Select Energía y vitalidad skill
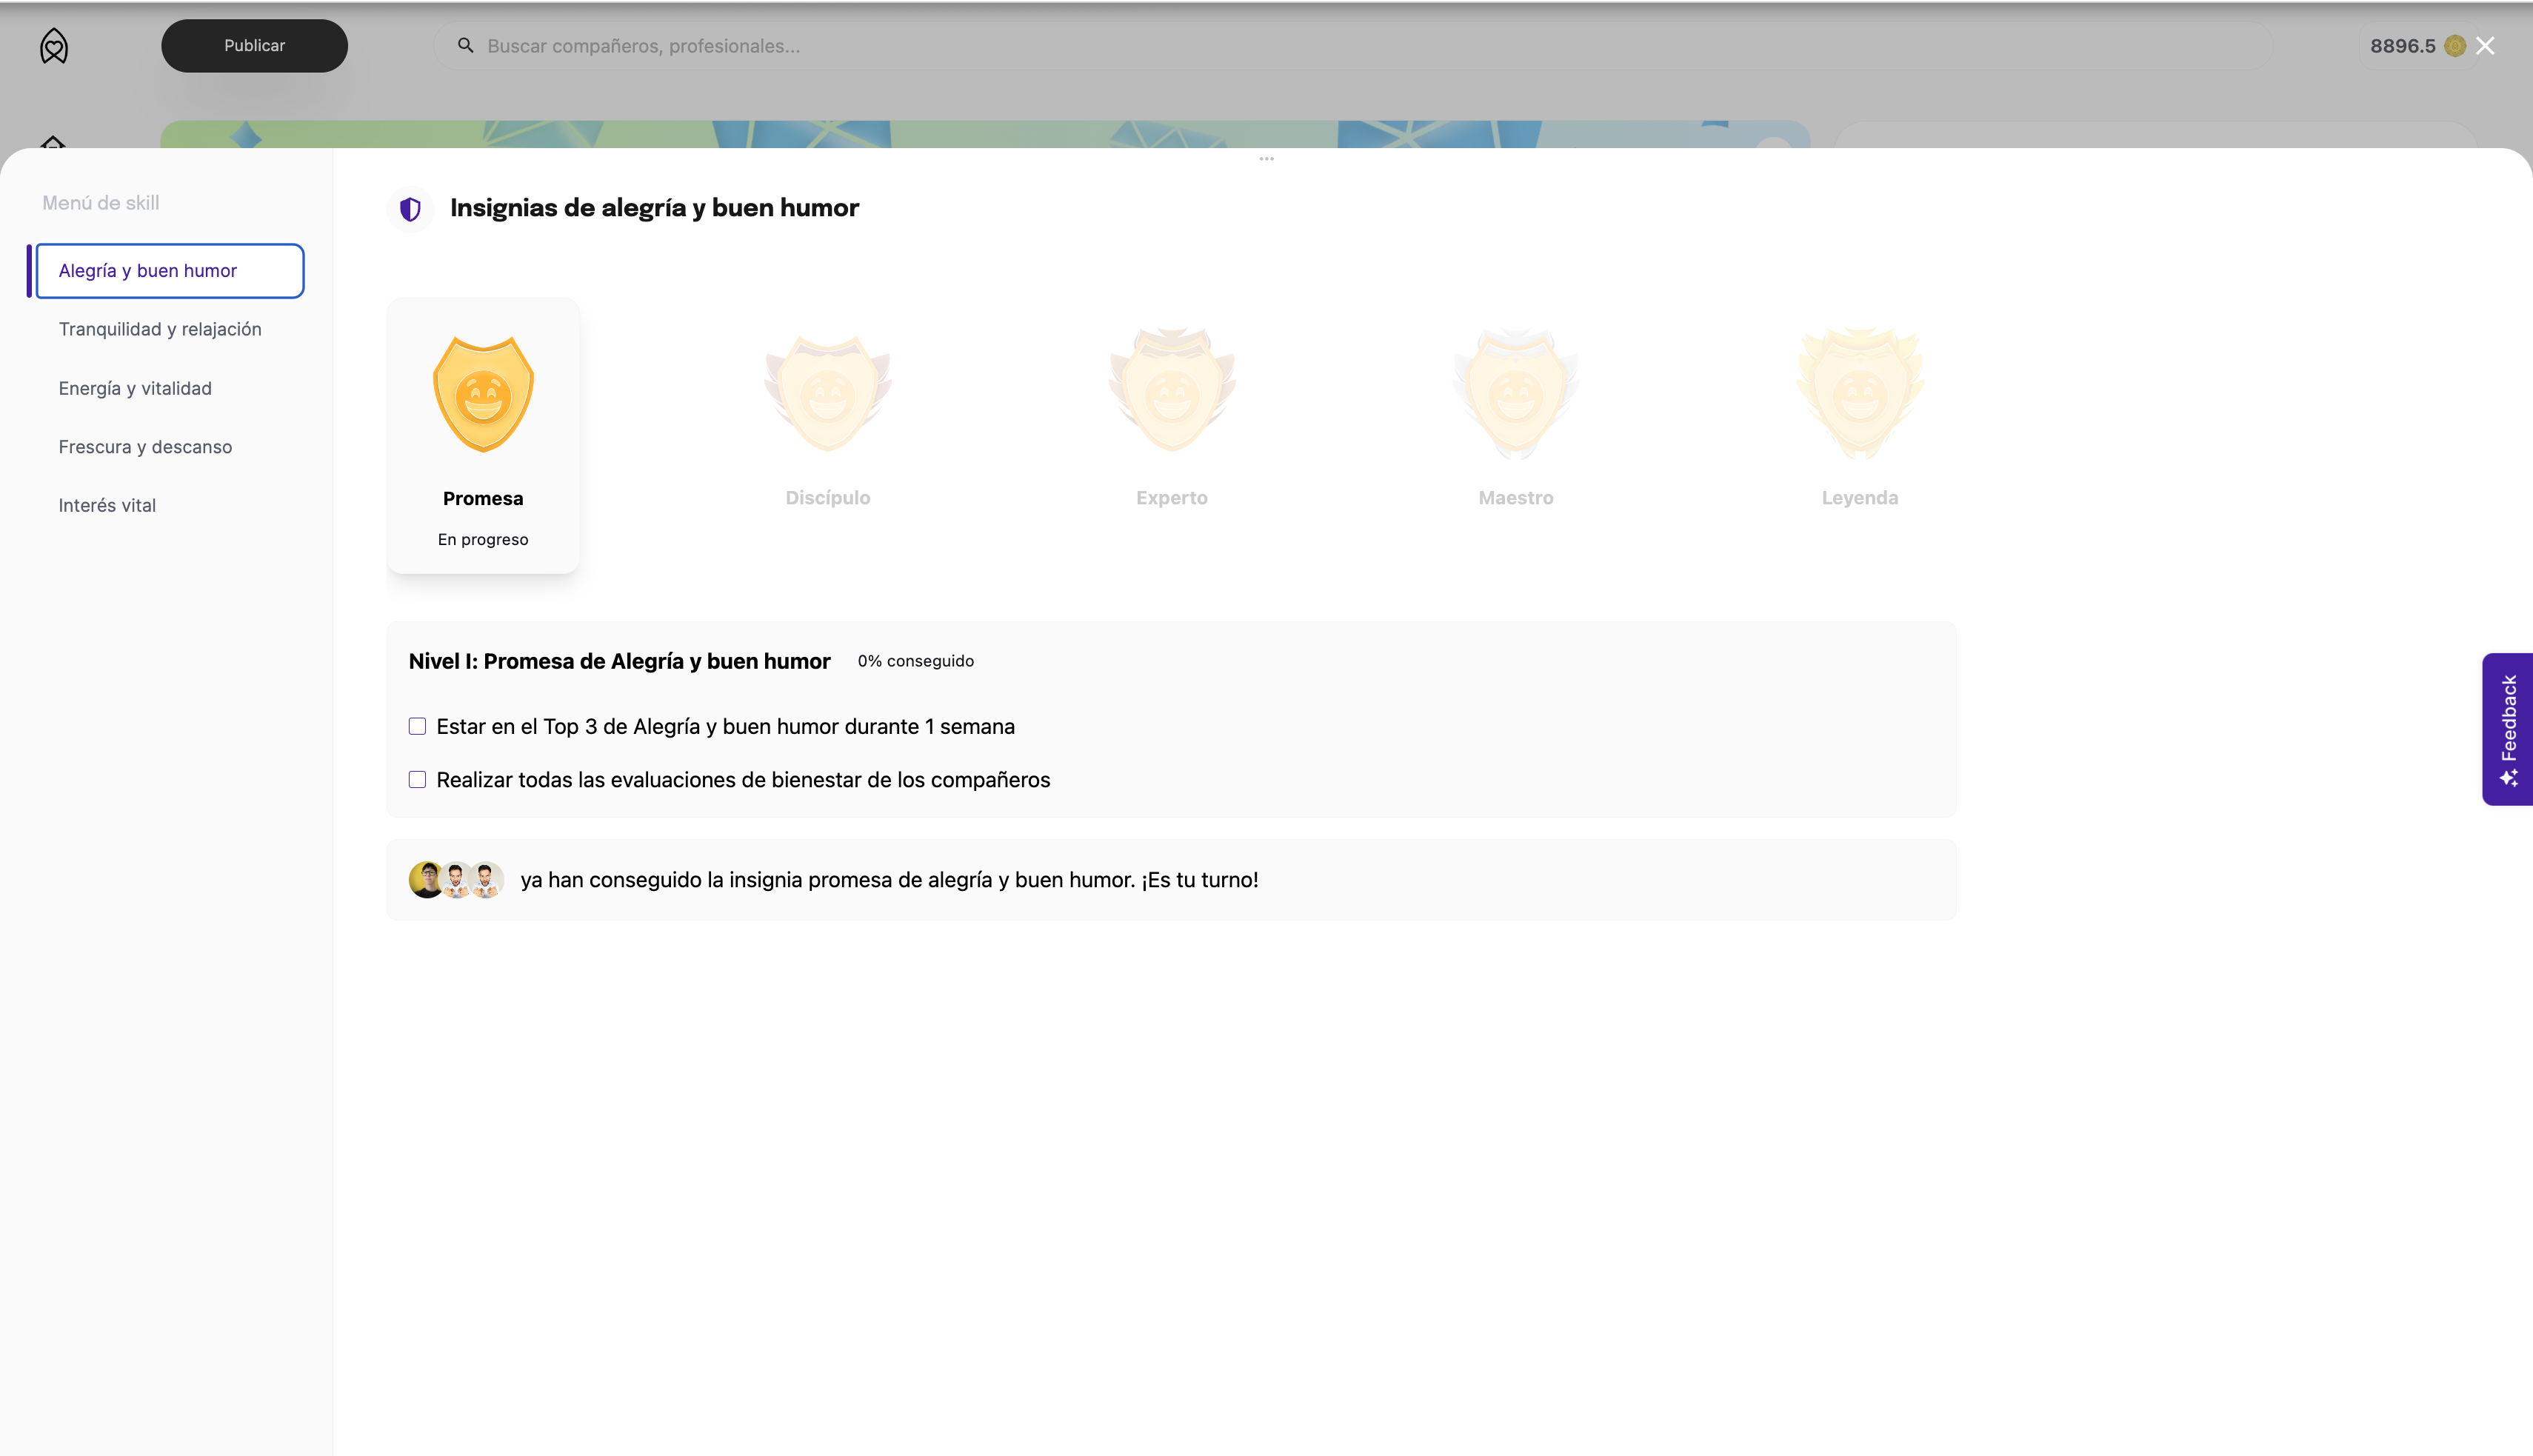The image size is (2533, 1456). point(135,388)
